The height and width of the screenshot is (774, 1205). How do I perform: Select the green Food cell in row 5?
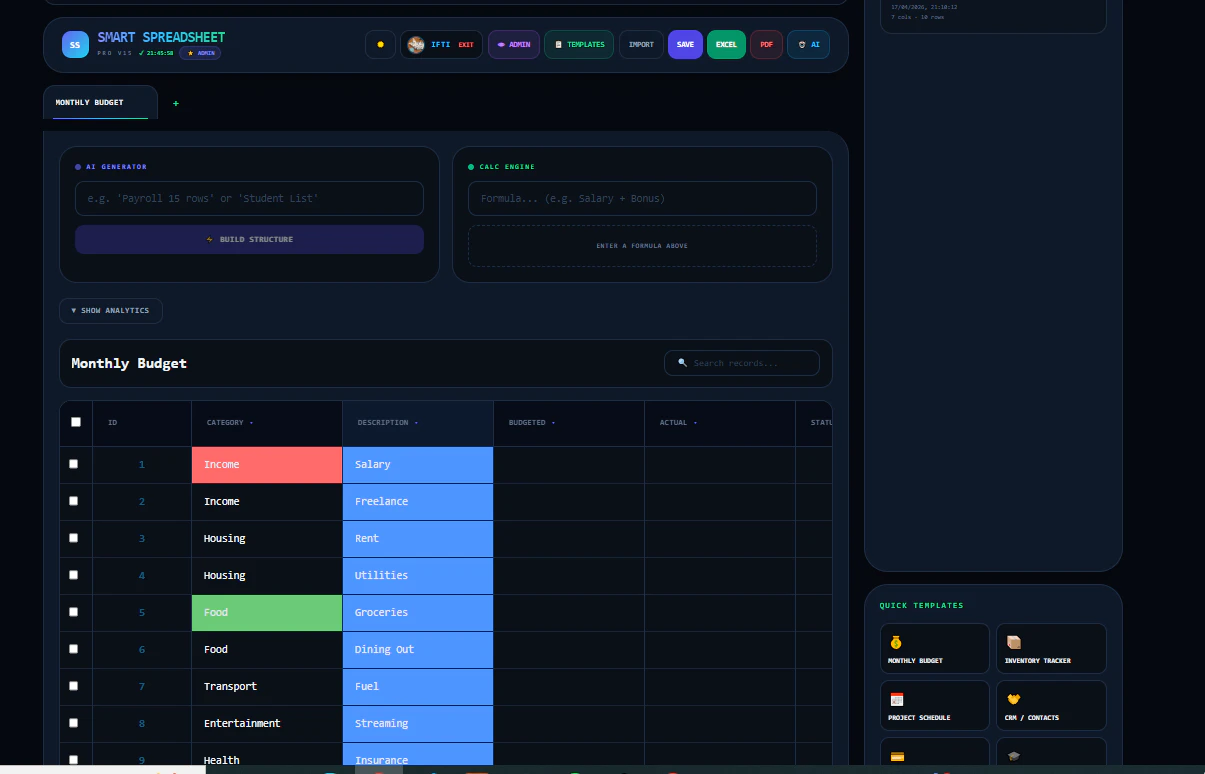pos(267,613)
